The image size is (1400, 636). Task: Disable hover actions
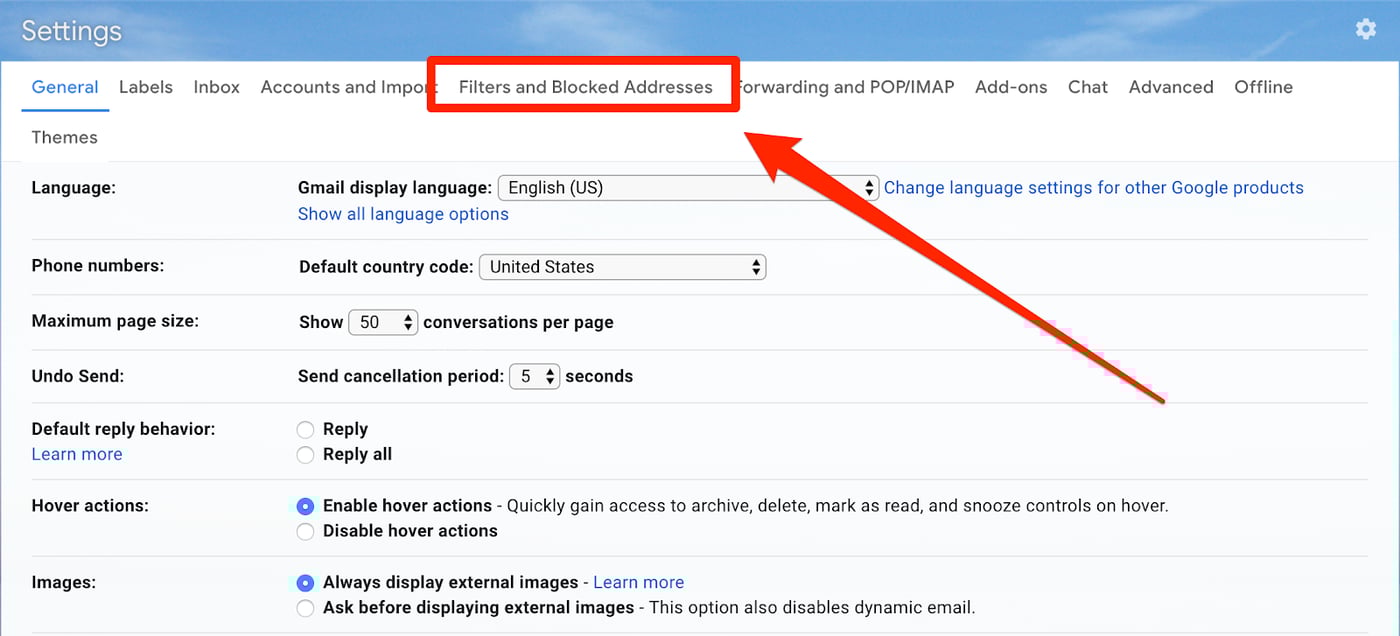click(305, 531)
